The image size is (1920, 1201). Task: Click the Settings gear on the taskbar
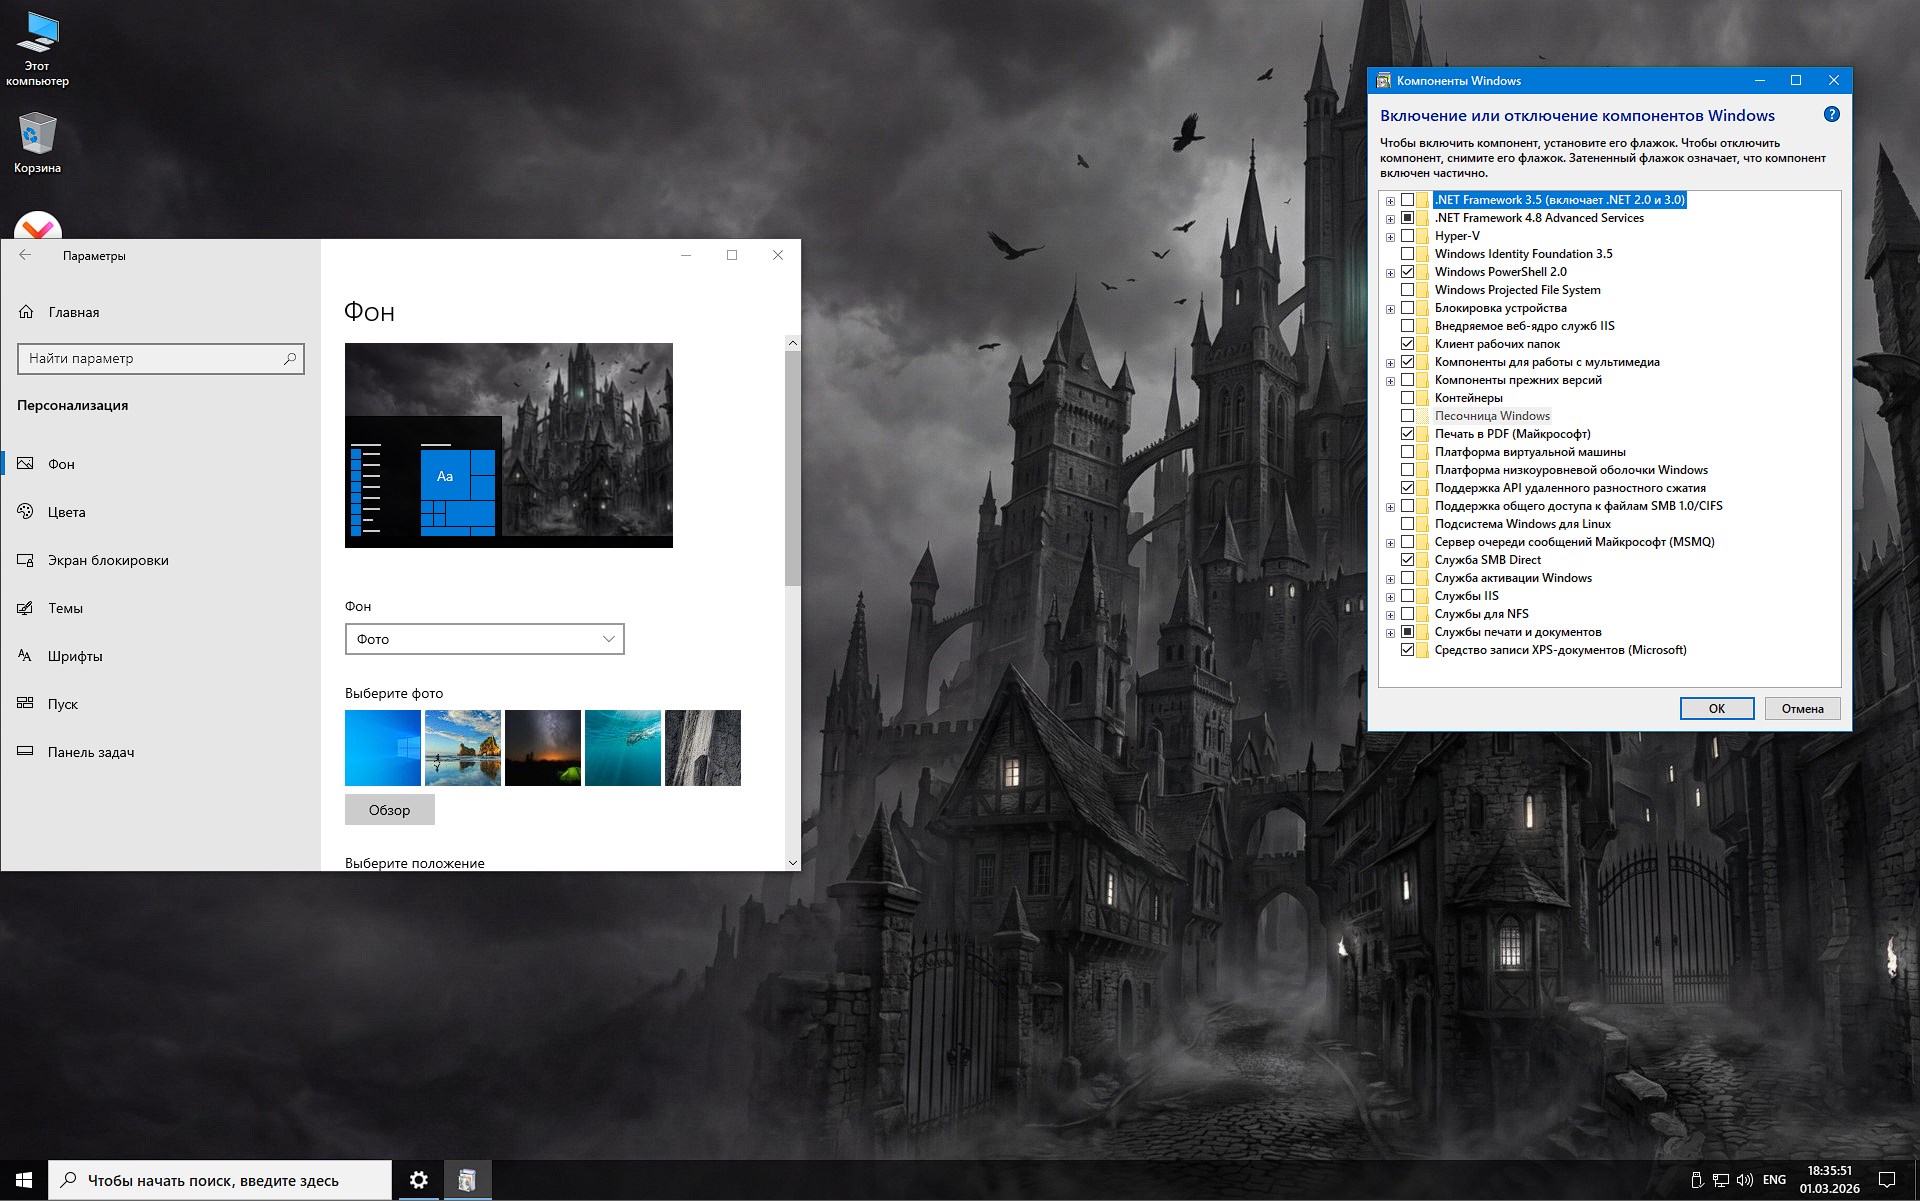tap(419, 1180)
